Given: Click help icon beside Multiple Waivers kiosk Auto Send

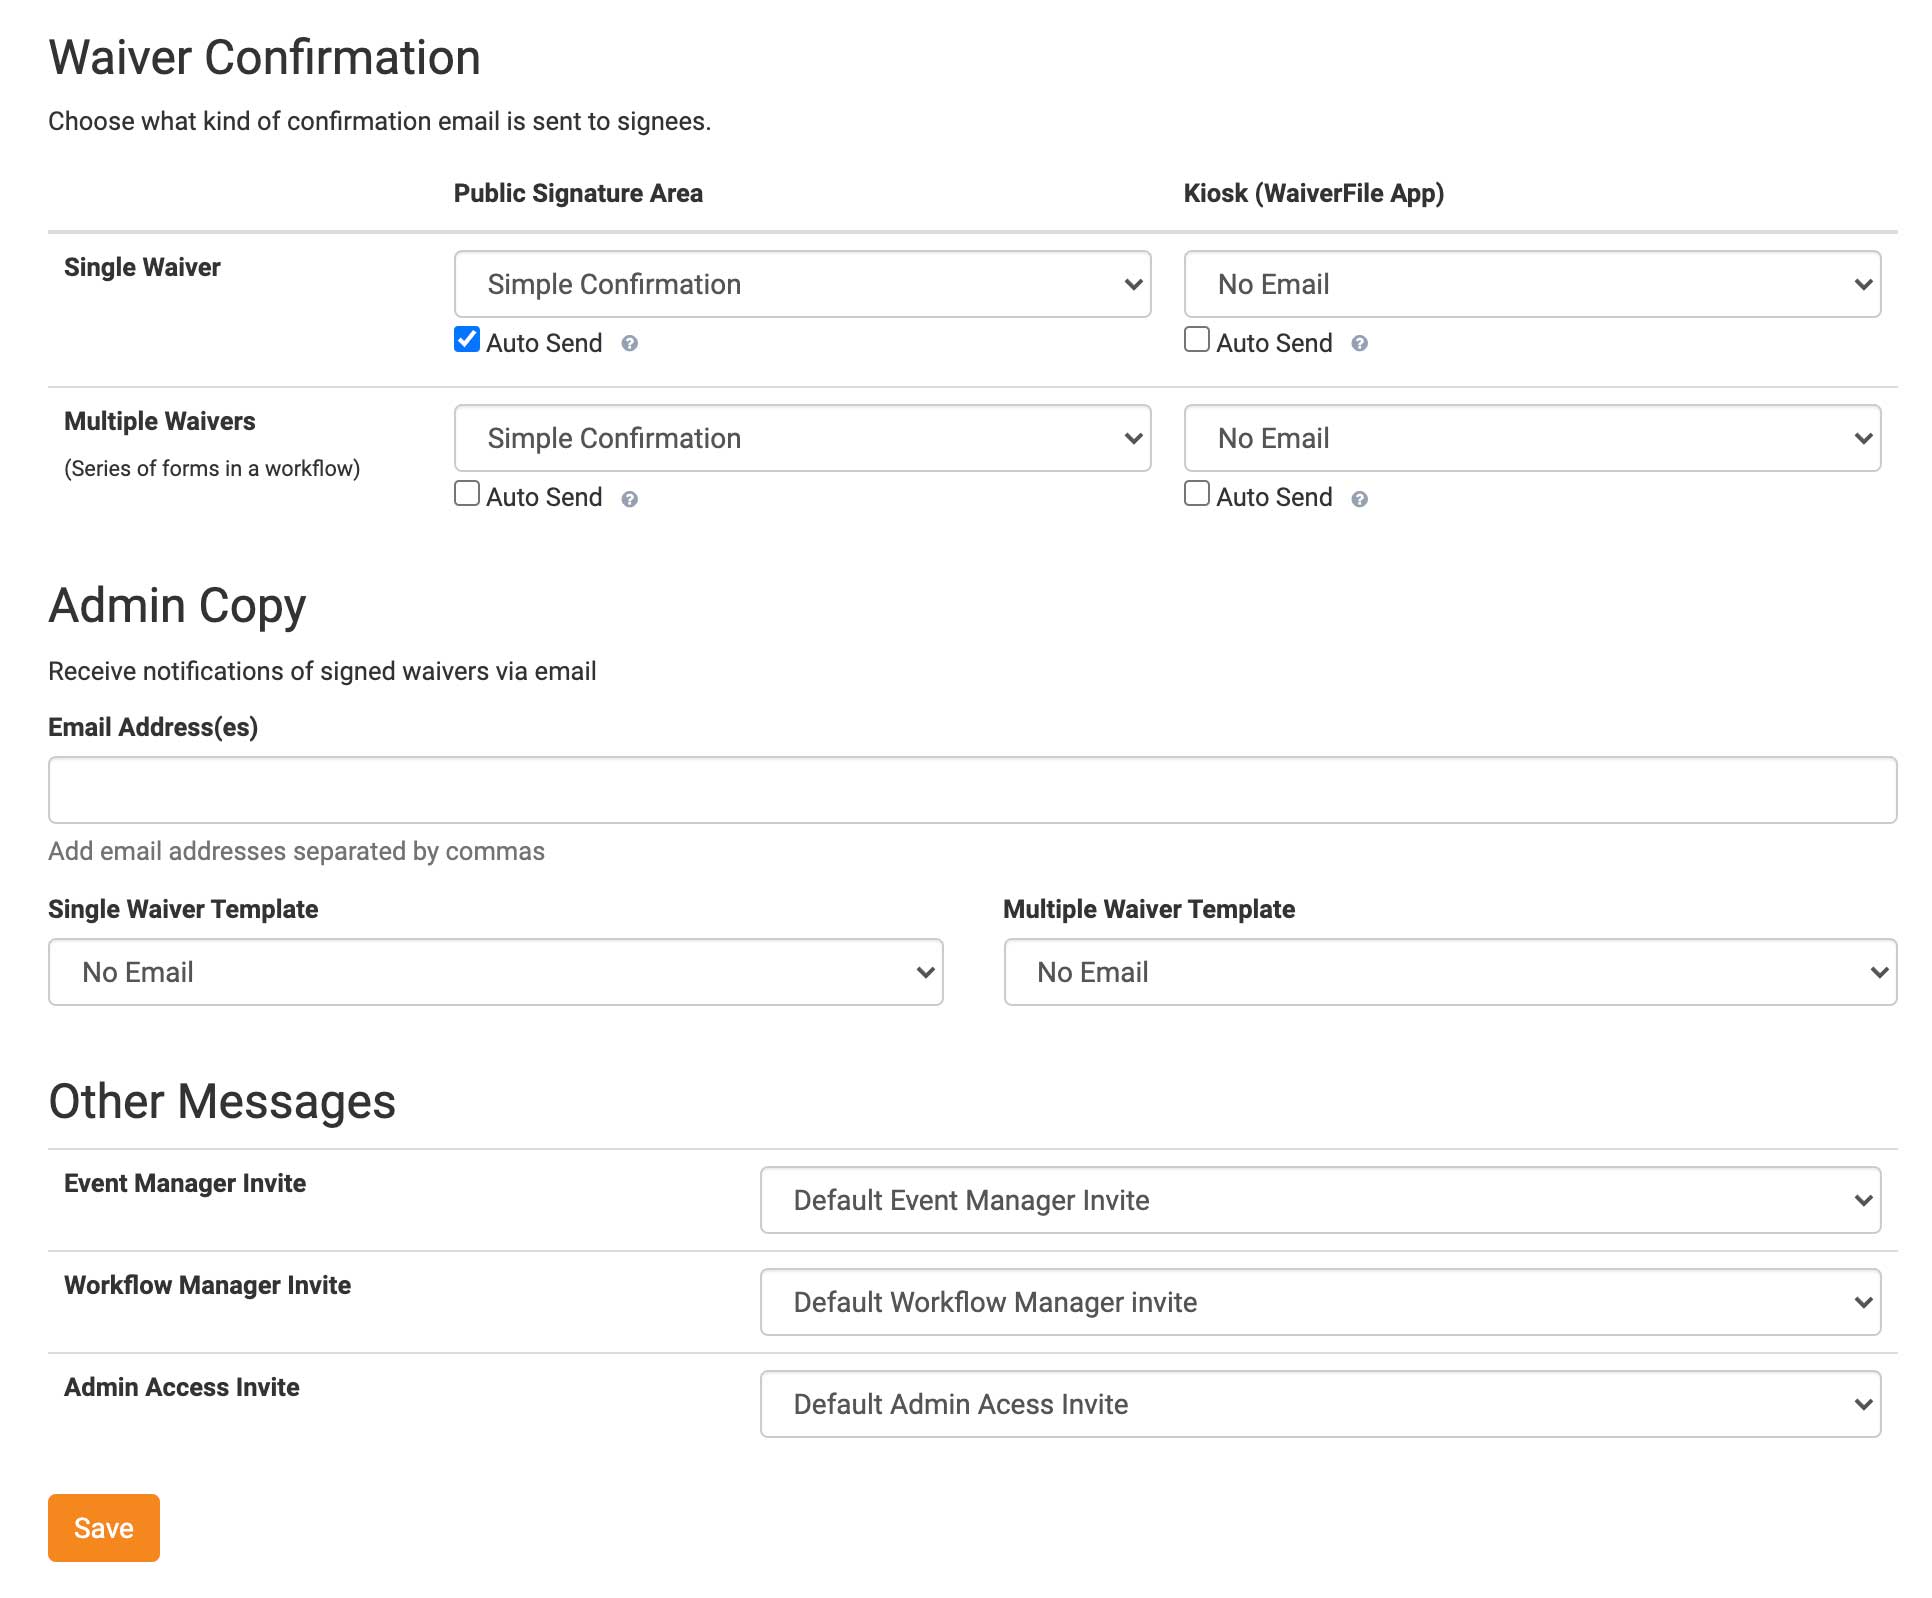Looking at the screenshot, I should click(x=1359, y=499).
